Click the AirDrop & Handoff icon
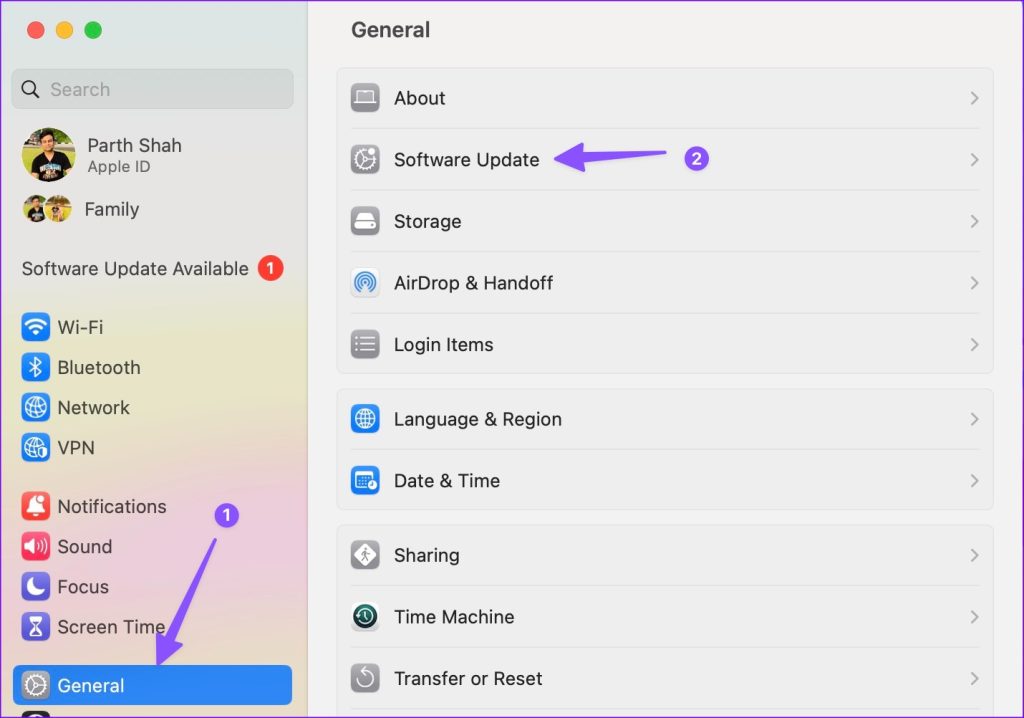 click(x=365, y=283)
